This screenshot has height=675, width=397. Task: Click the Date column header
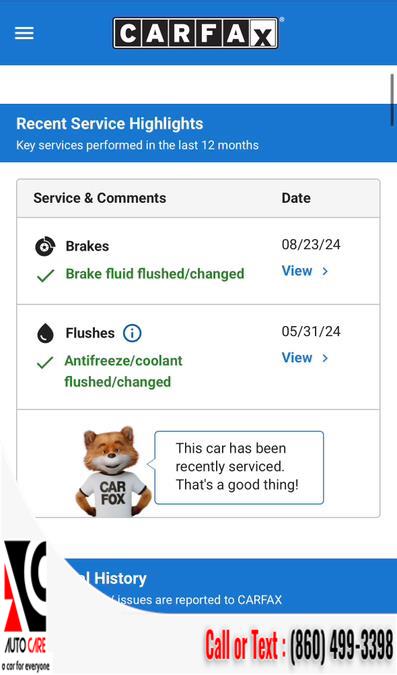point(296,198)
